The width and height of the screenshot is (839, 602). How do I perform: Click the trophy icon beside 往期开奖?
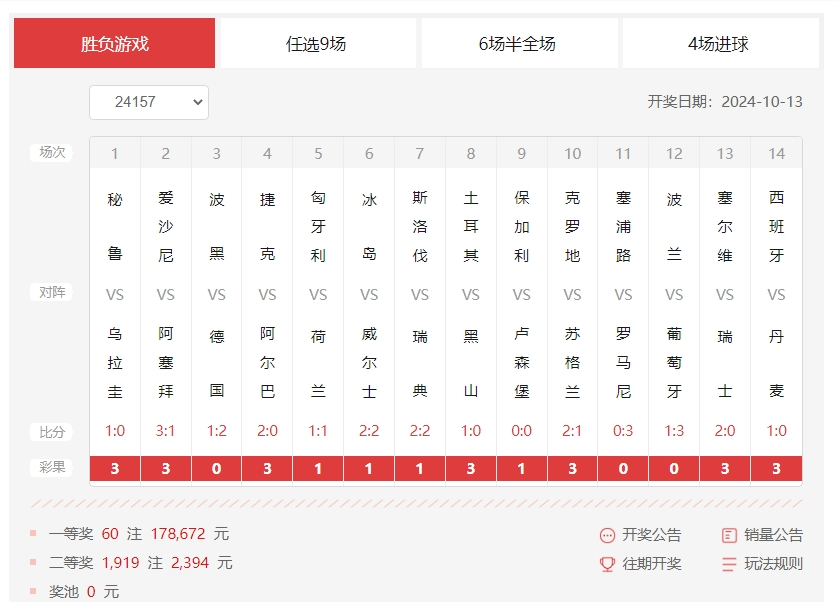pos(607,564)
